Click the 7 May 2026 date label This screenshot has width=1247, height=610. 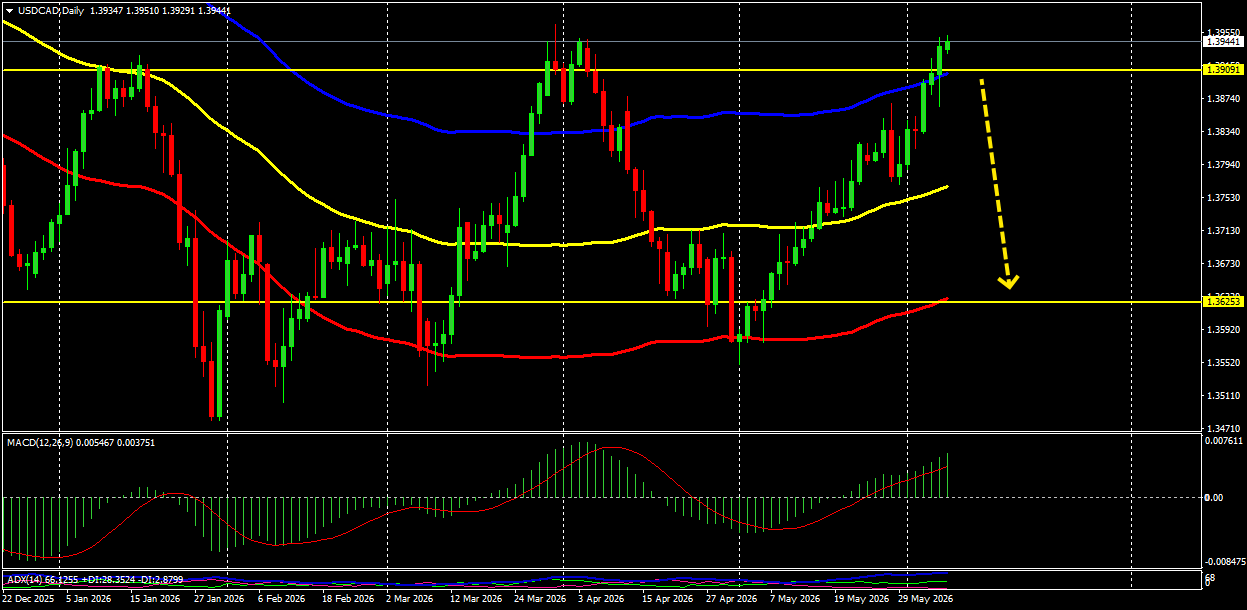[x=794, y=599]
